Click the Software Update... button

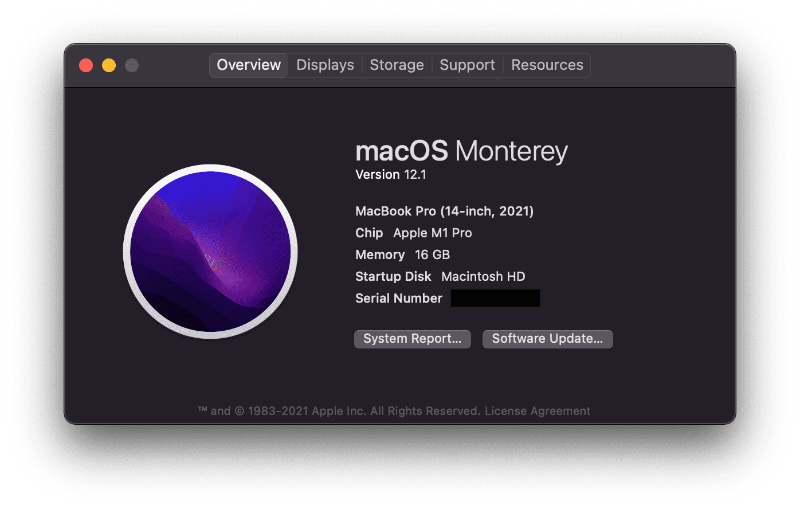pyautogui.click(x=547, y=339)
